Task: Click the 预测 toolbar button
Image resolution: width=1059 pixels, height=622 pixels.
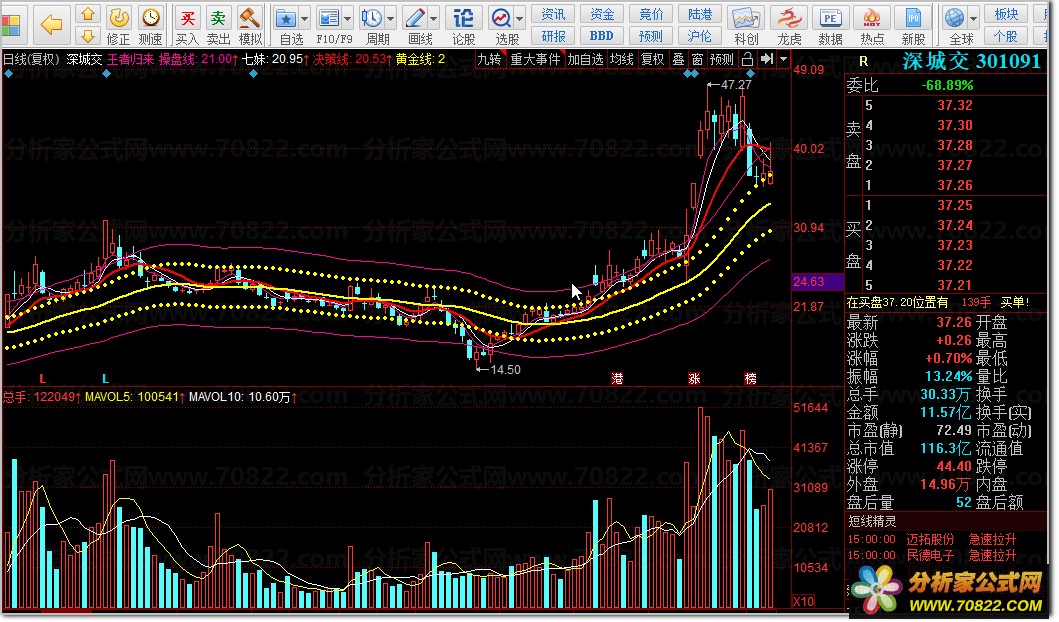Action: (651, 35)
